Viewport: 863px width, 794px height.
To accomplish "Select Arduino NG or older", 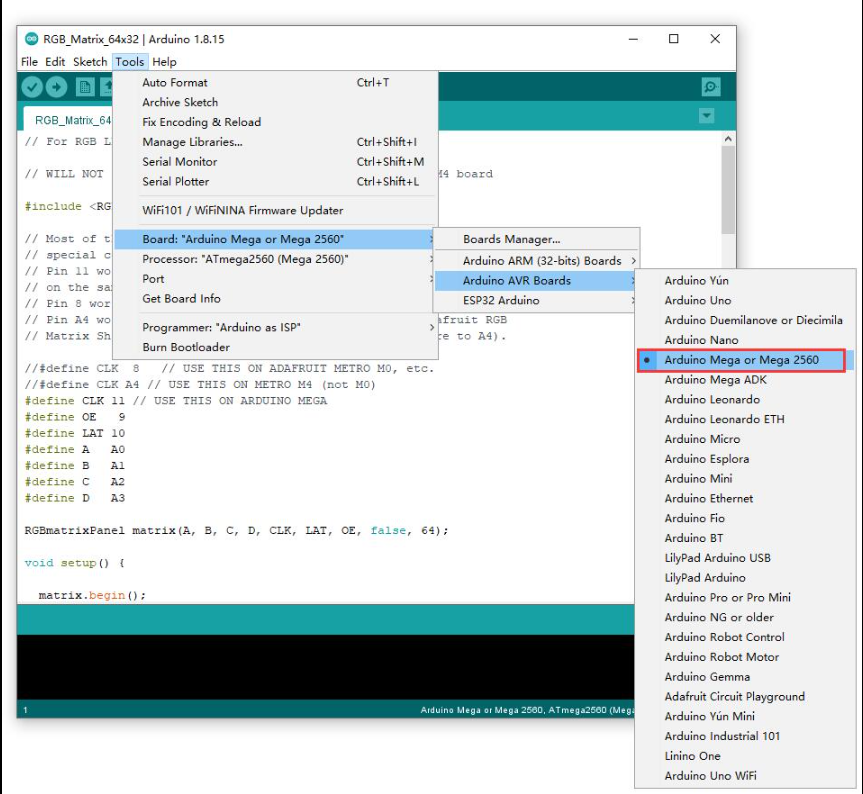I will 745,617.
